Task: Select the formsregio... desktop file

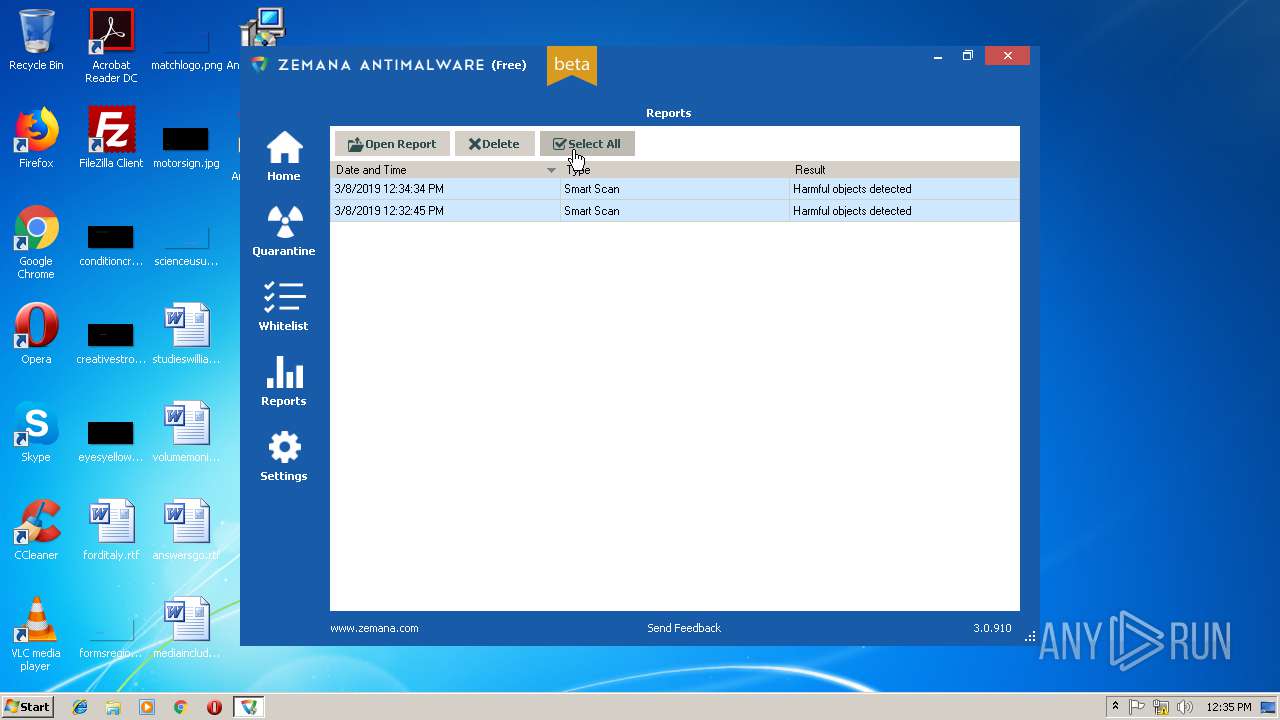Action: coord(111,637)
